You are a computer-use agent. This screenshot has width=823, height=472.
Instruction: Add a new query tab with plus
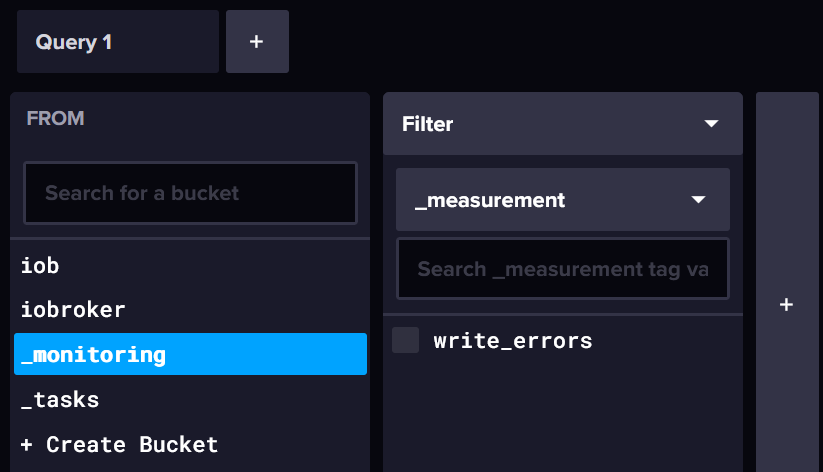257,41
